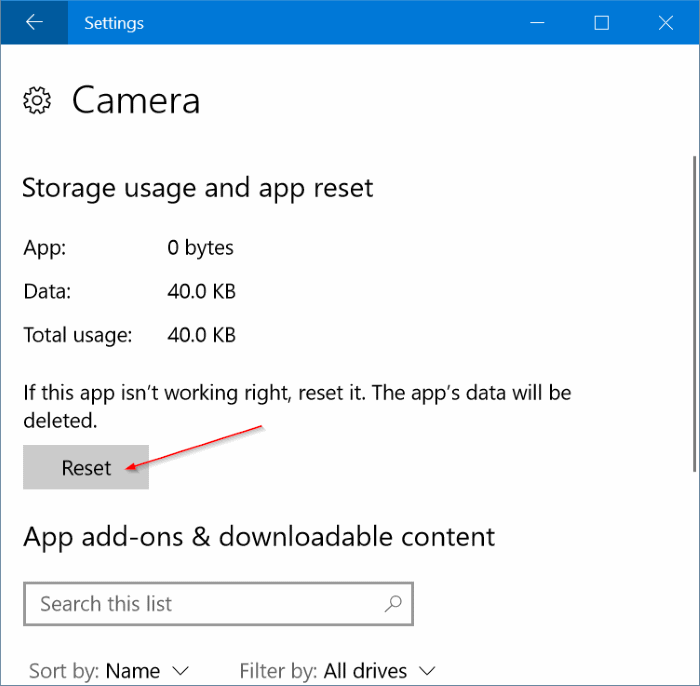Screen dimensions: 700x686
Task: Focus the 'Search this list' field
Action: pos(218,604)
